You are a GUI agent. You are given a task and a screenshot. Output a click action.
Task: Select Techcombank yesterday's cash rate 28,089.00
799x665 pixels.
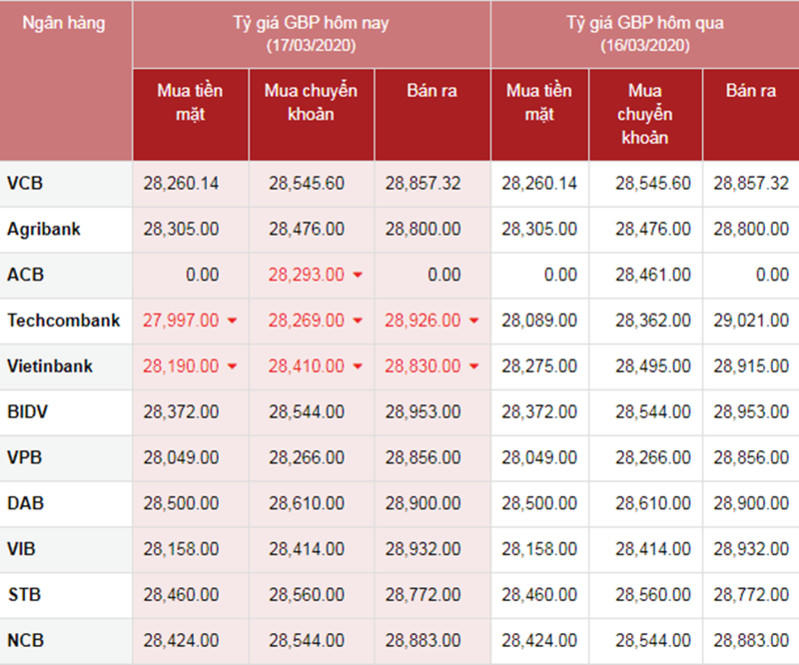[539, 321]
